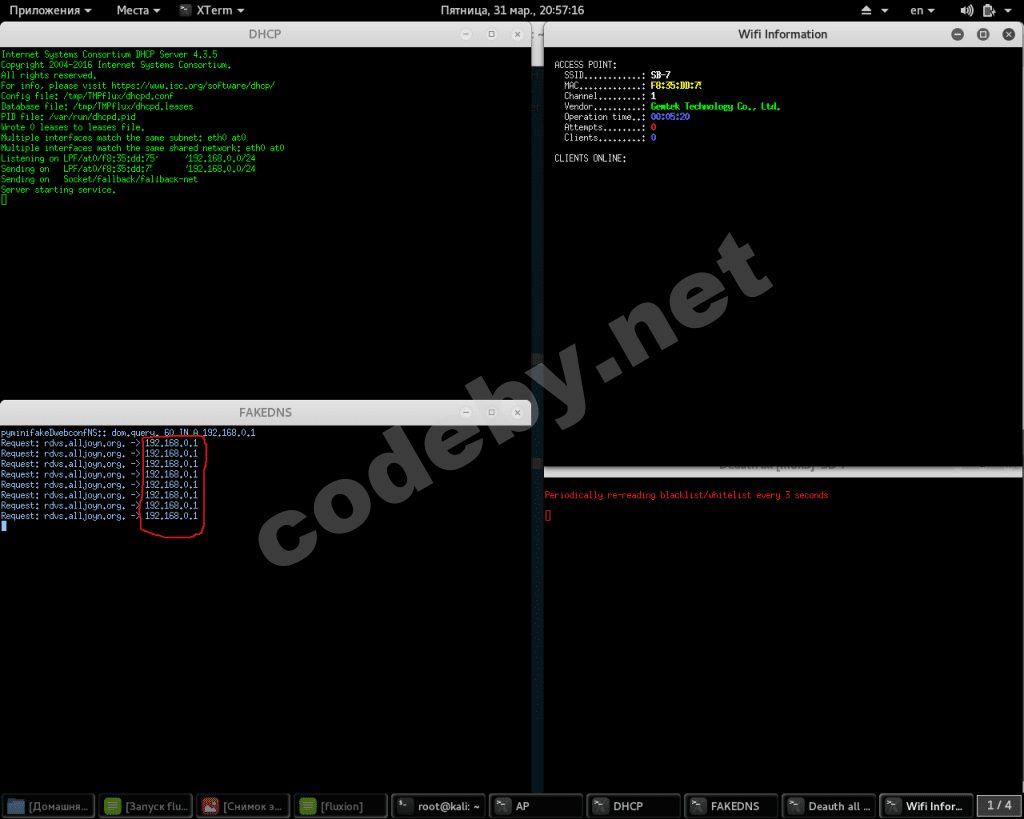
Task: Click the CLIENTS ONLINE: heading
Action: click(590, 159)
